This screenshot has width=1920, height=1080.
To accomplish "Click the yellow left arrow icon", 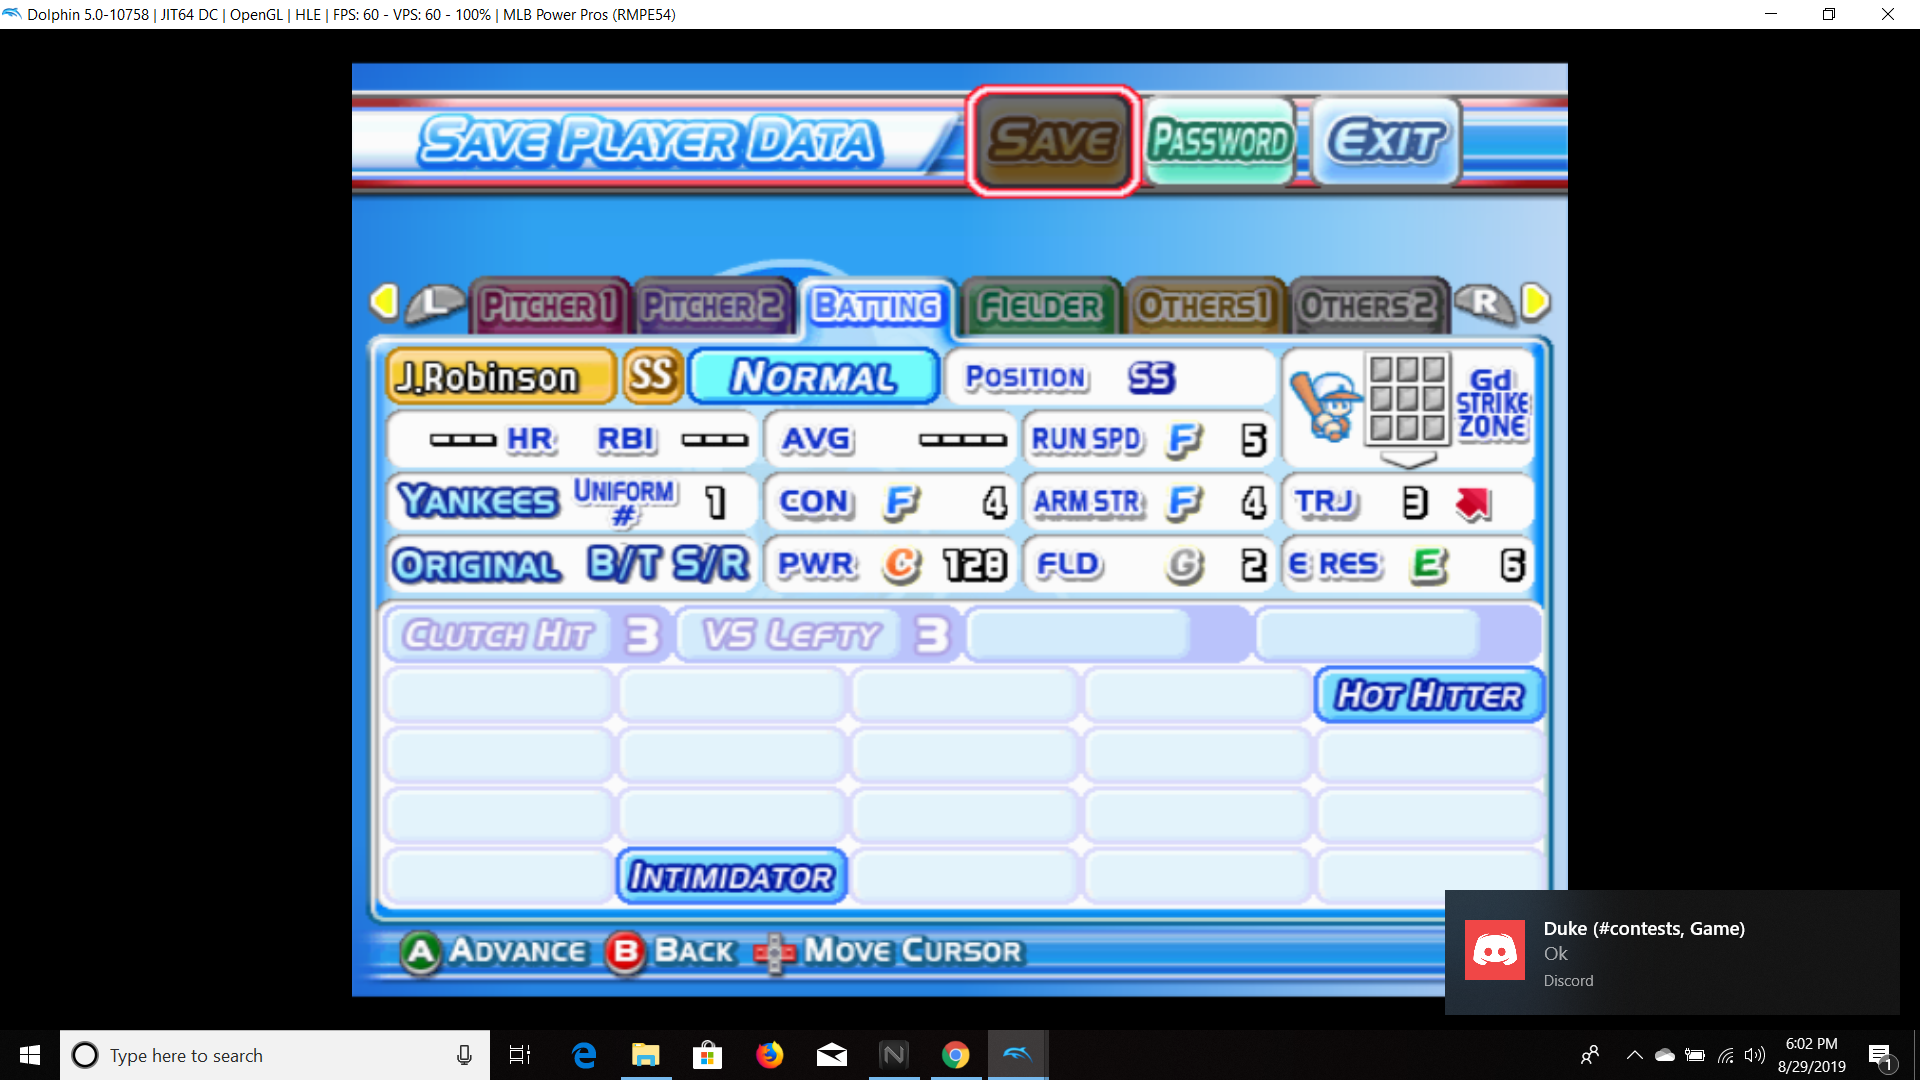I will click(384, 301).
